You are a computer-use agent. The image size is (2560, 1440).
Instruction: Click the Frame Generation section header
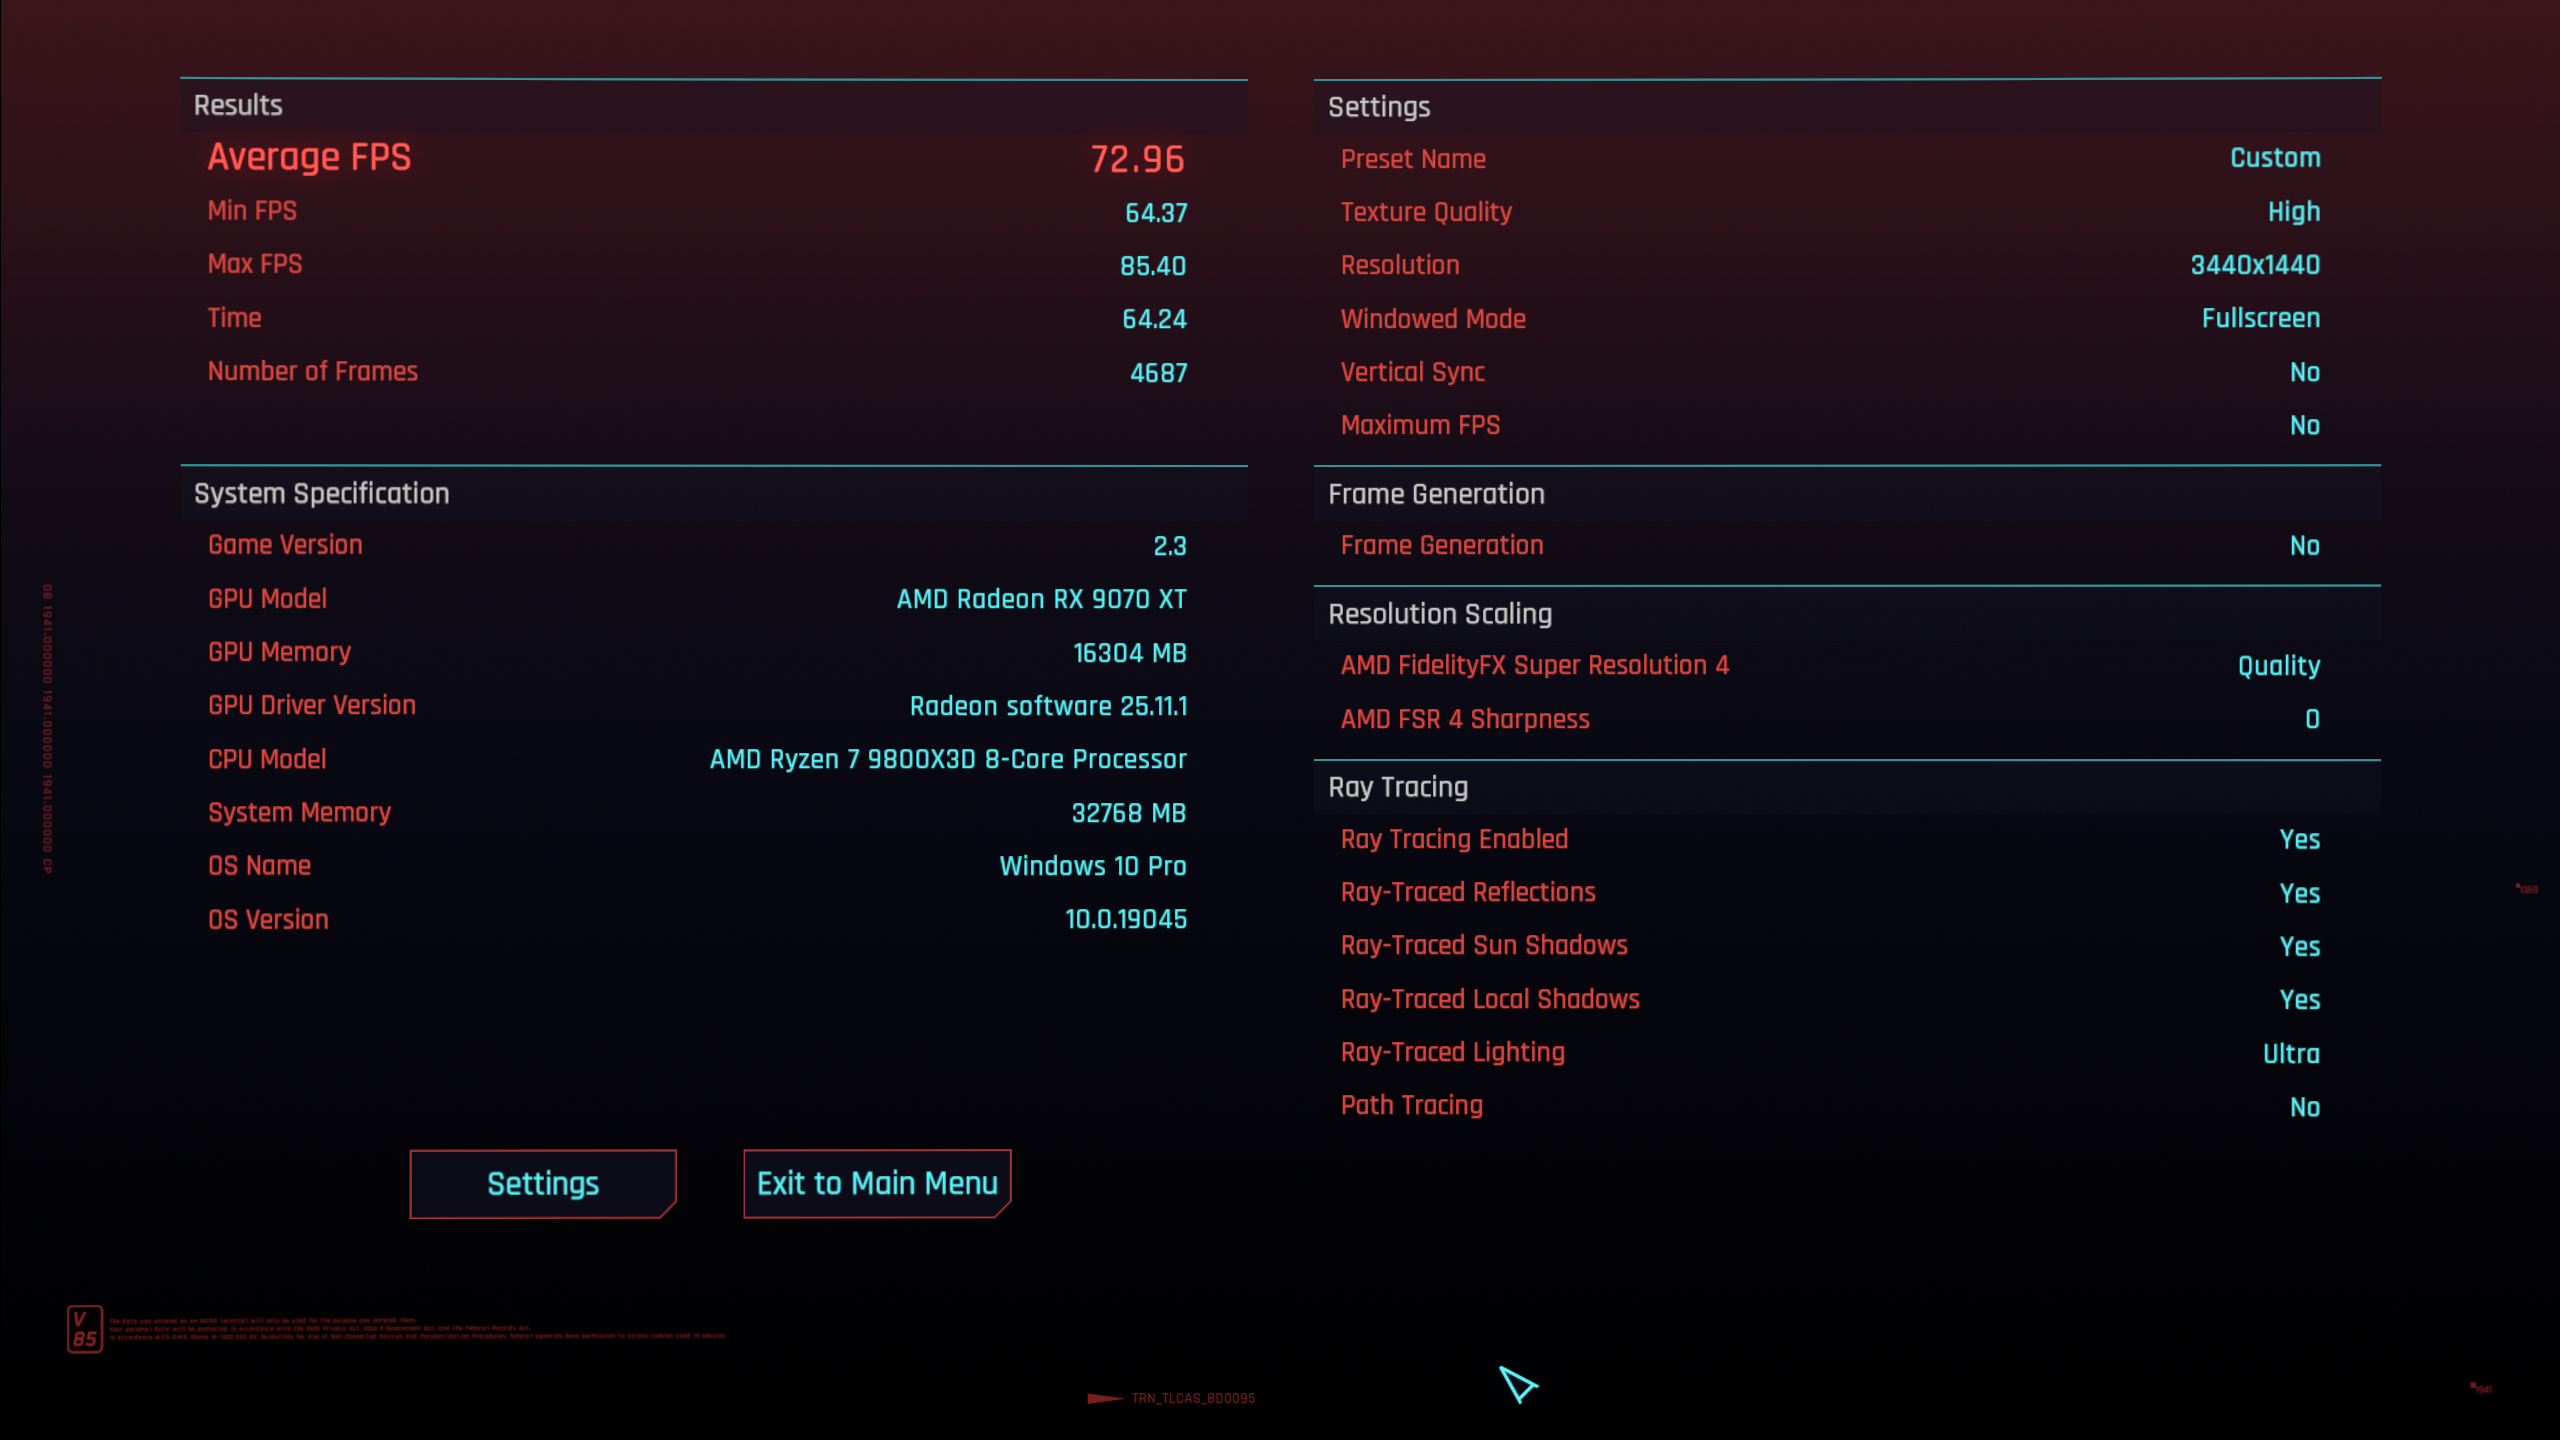tap(1435, 494)
